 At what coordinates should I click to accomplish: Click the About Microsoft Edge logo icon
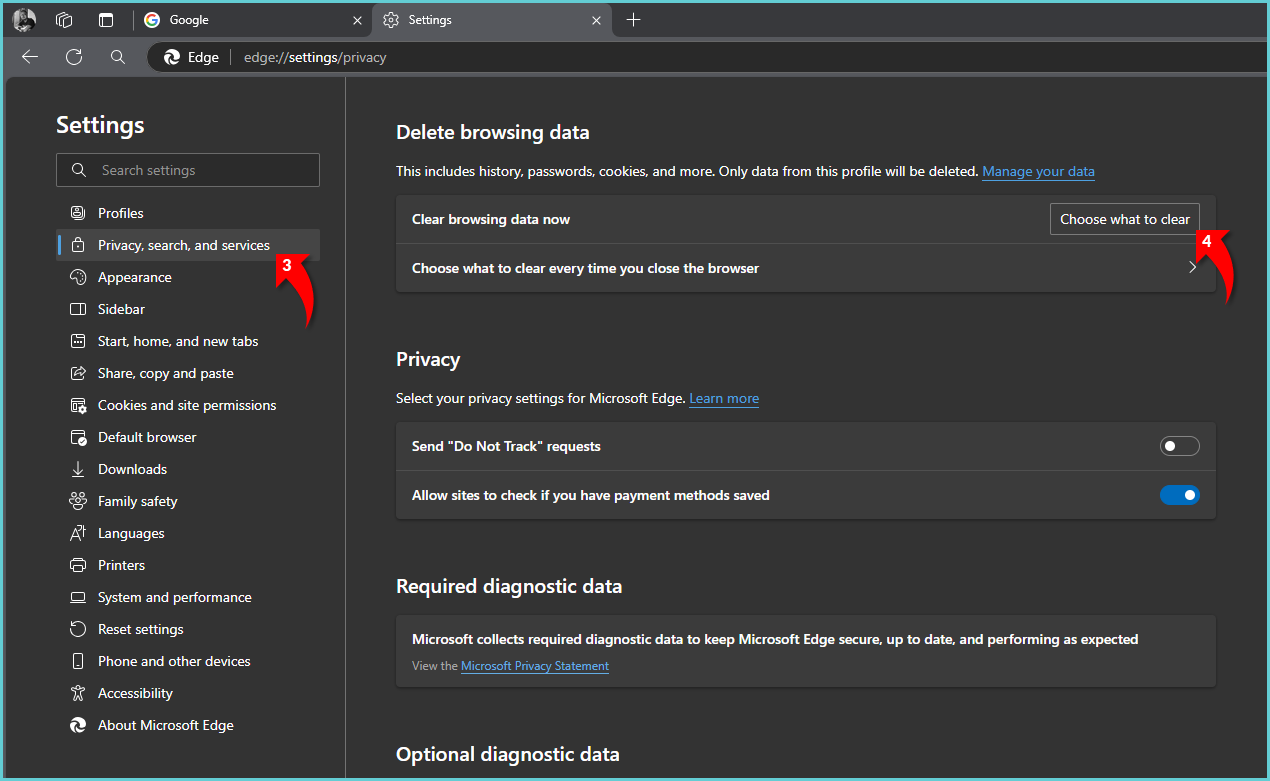pos(78,725)
